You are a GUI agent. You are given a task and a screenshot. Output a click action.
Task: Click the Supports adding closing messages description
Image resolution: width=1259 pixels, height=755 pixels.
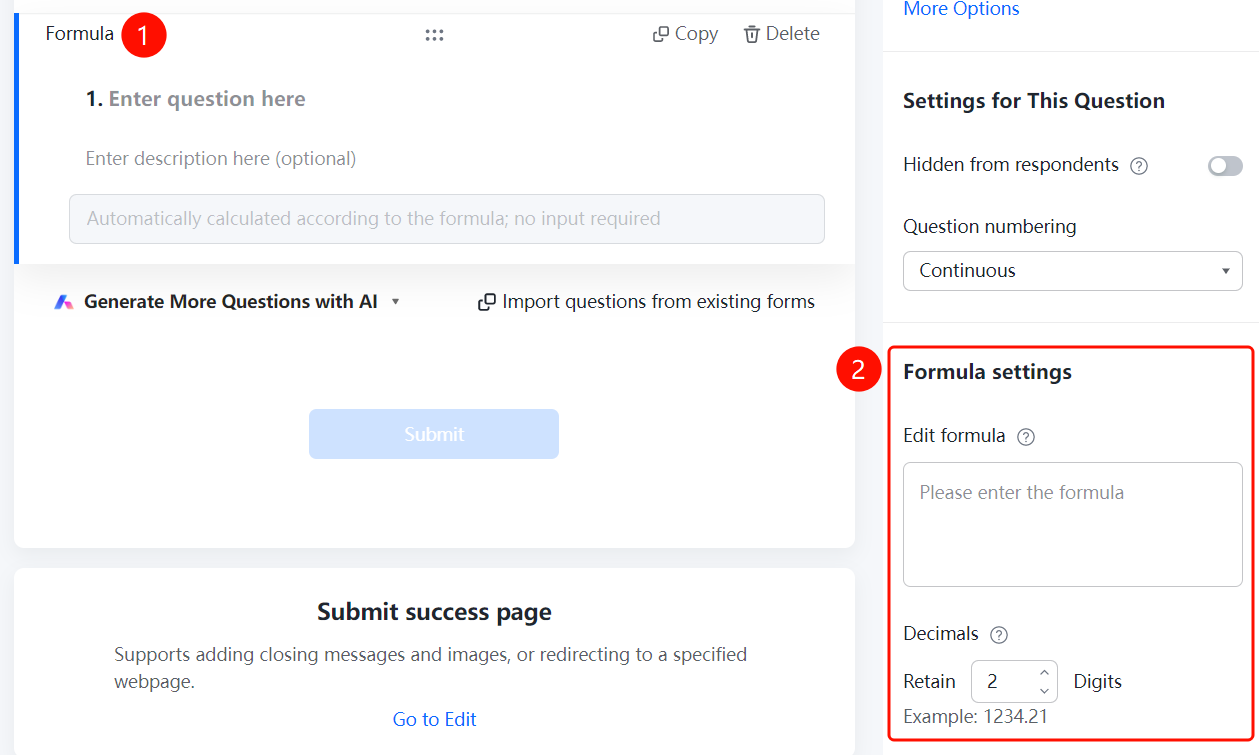click(430, 668)
